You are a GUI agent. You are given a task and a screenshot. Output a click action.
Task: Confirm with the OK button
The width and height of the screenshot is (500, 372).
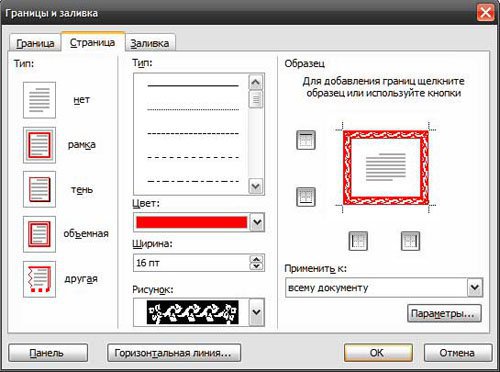pos(378,353)
